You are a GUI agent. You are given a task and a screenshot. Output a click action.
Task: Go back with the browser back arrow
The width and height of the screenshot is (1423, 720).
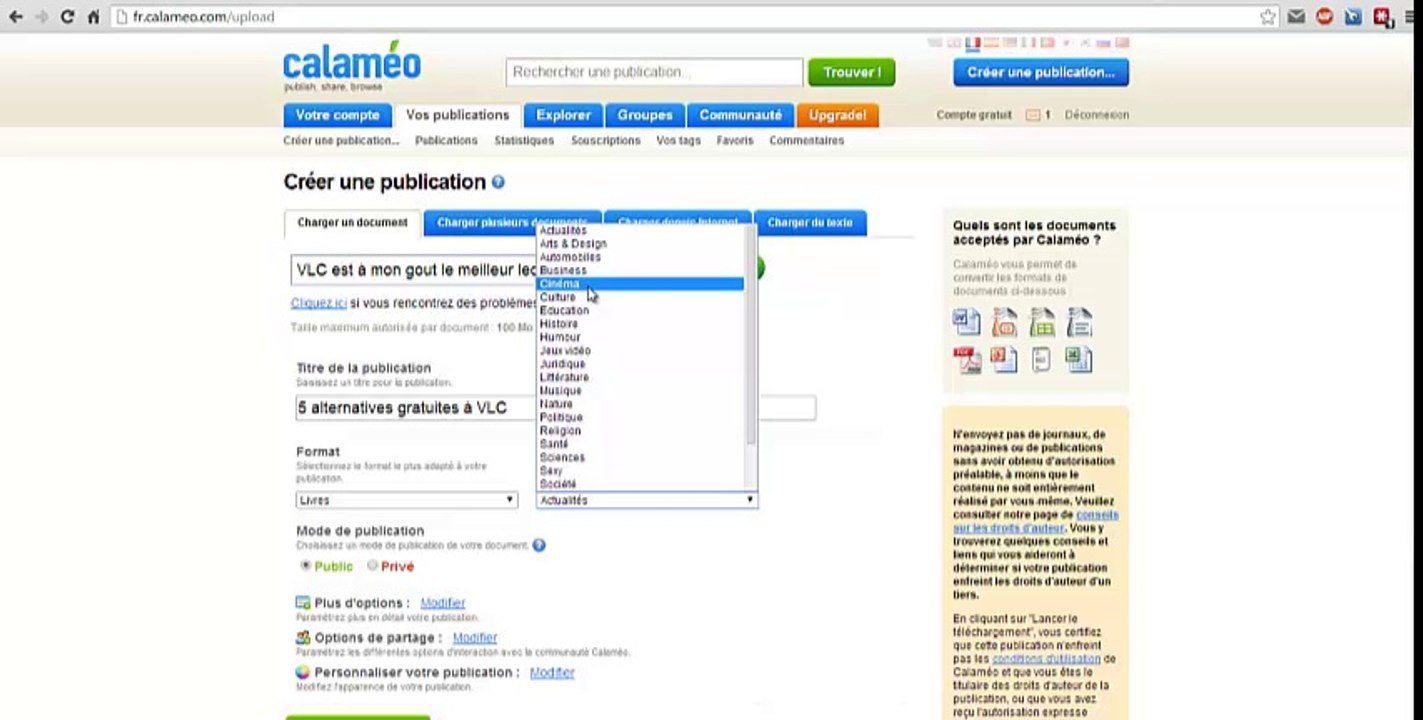coord(15,17)
